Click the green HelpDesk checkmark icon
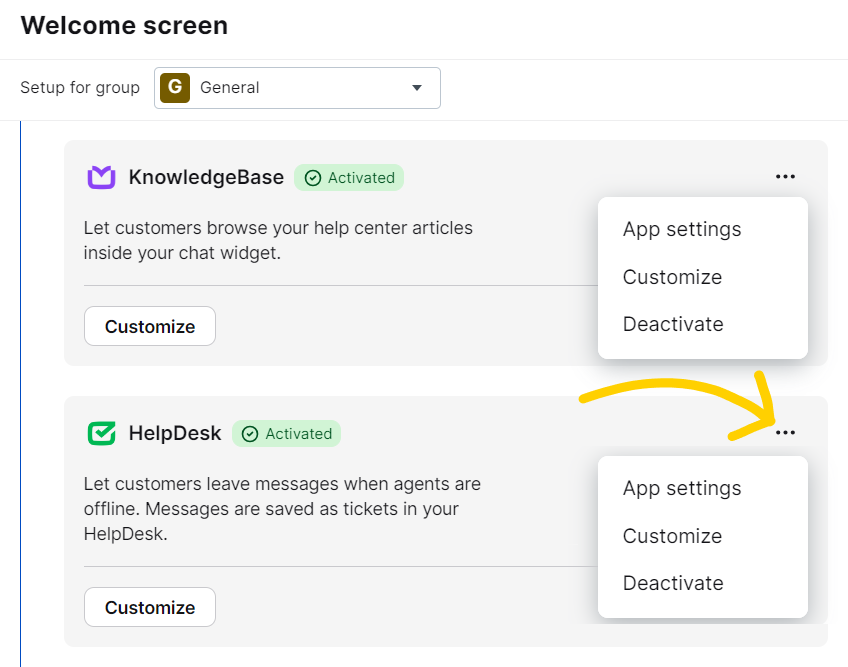Screen dimensions: 848x667 (x=101, y=433)
